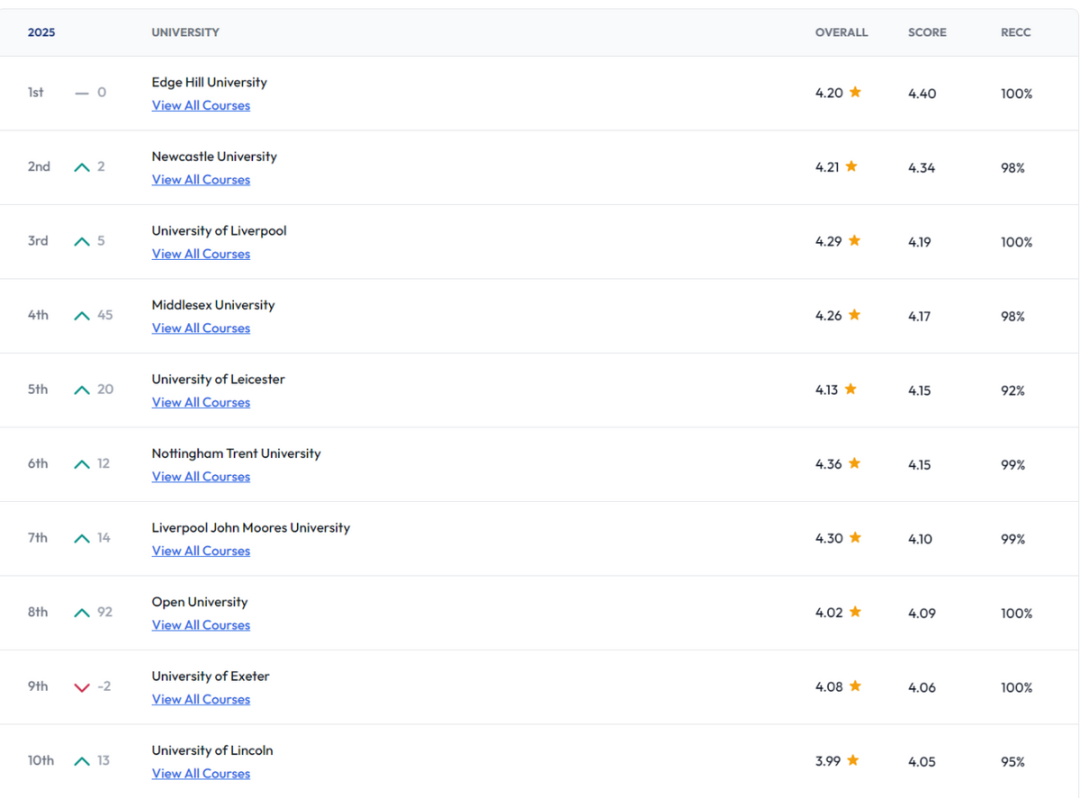Click the 4.40 score value

[922, 94]
